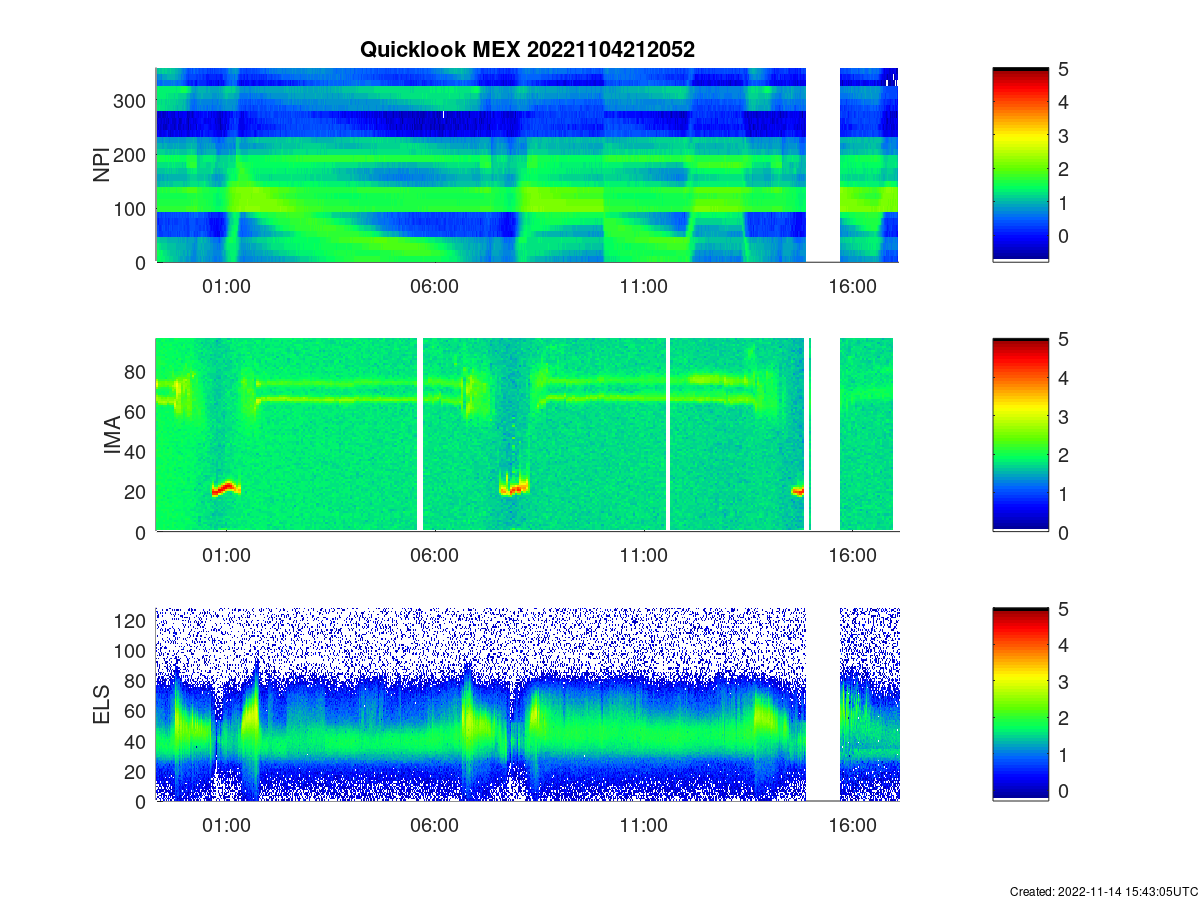The height and width of the screenshot is (900, 1200).
Task: Click the red IMA feature near 08:00
Action: pos(514,489)
